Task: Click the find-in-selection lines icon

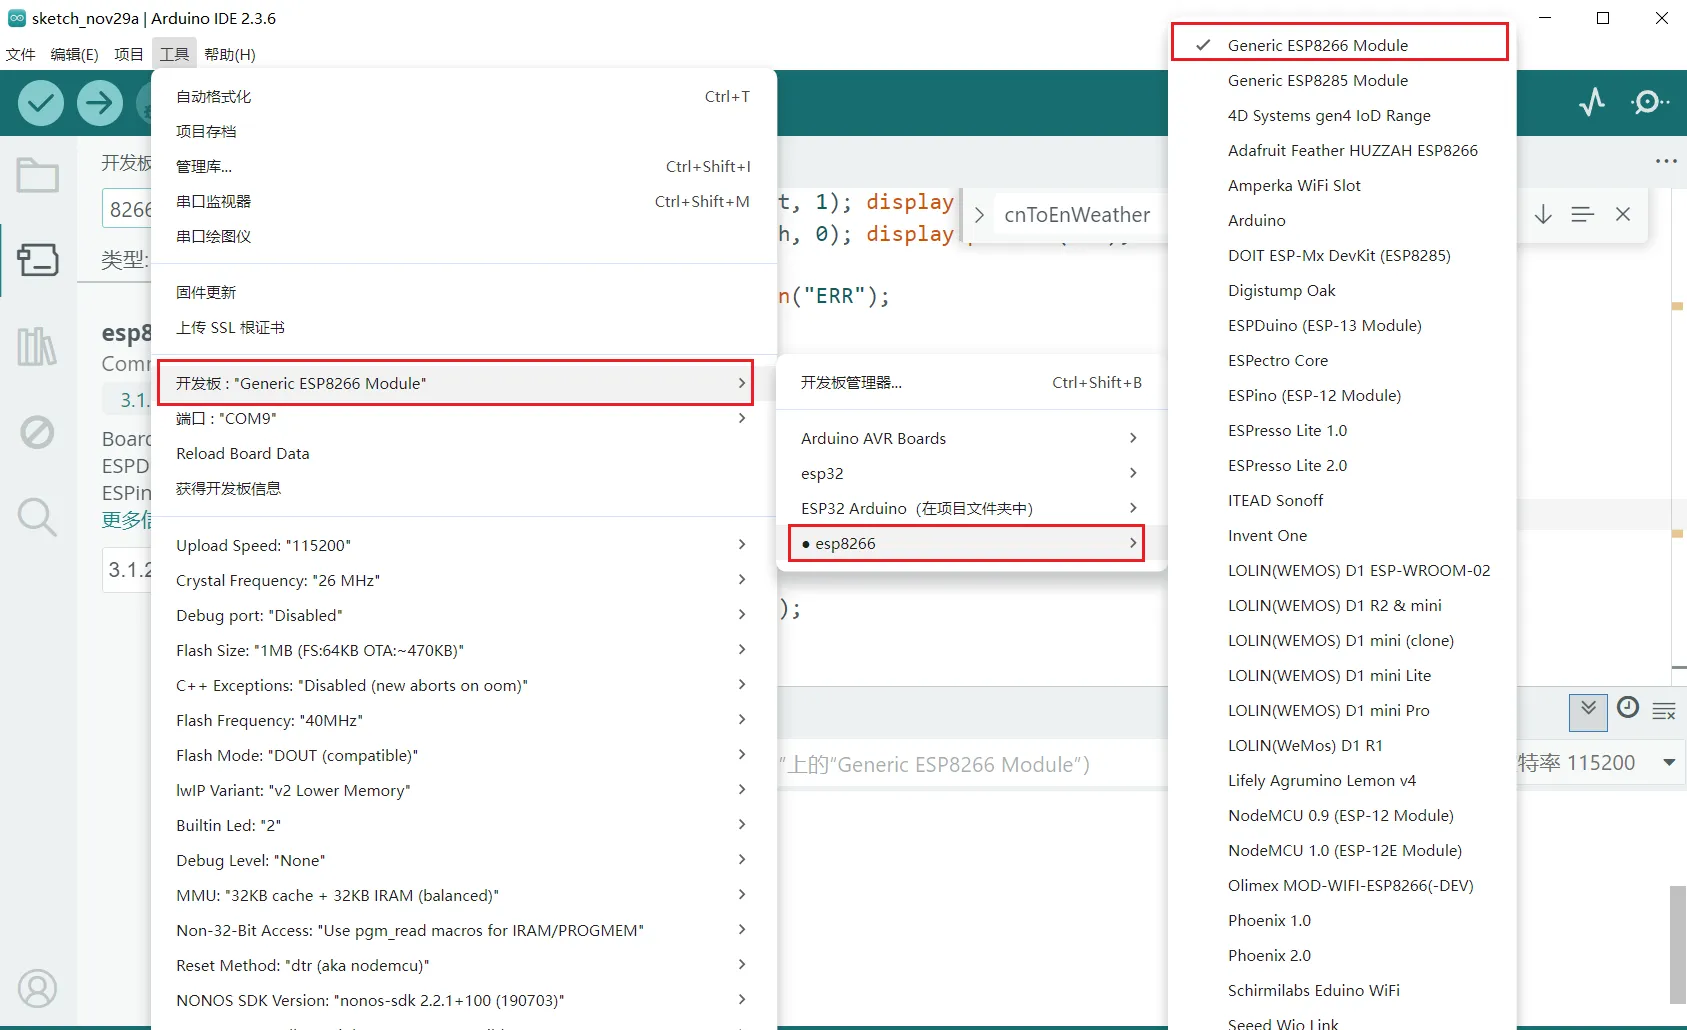Action: coord(1582,214)
